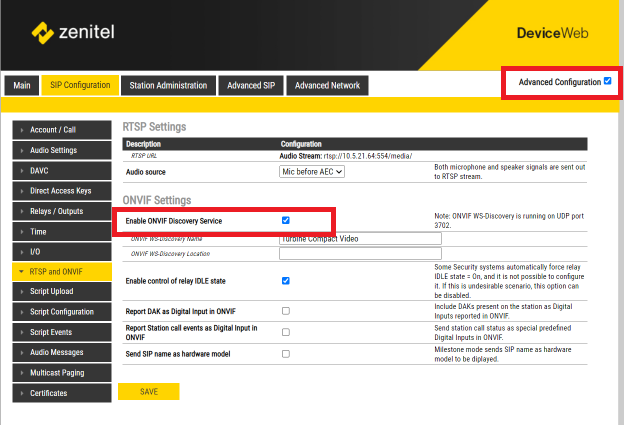Expand the Account / Call sidebar section
The image size is (624, 425).
pyautogui.click(x=58, y=130)
